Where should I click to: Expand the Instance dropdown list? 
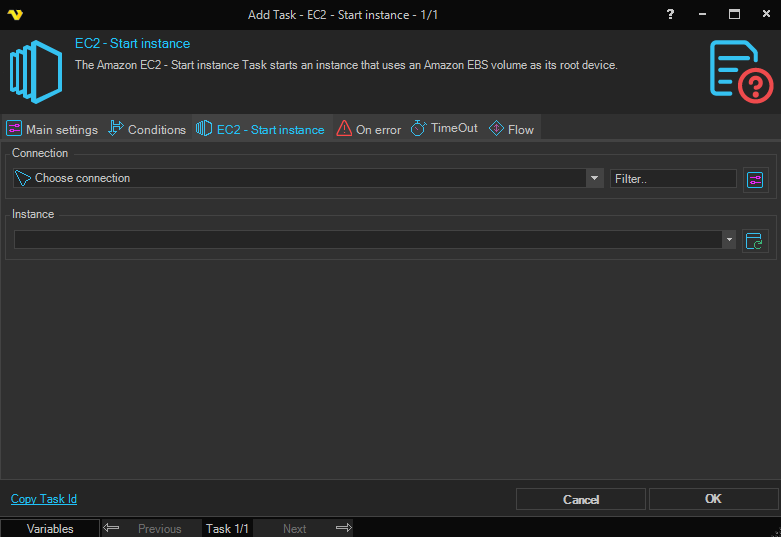coord(729,240)
